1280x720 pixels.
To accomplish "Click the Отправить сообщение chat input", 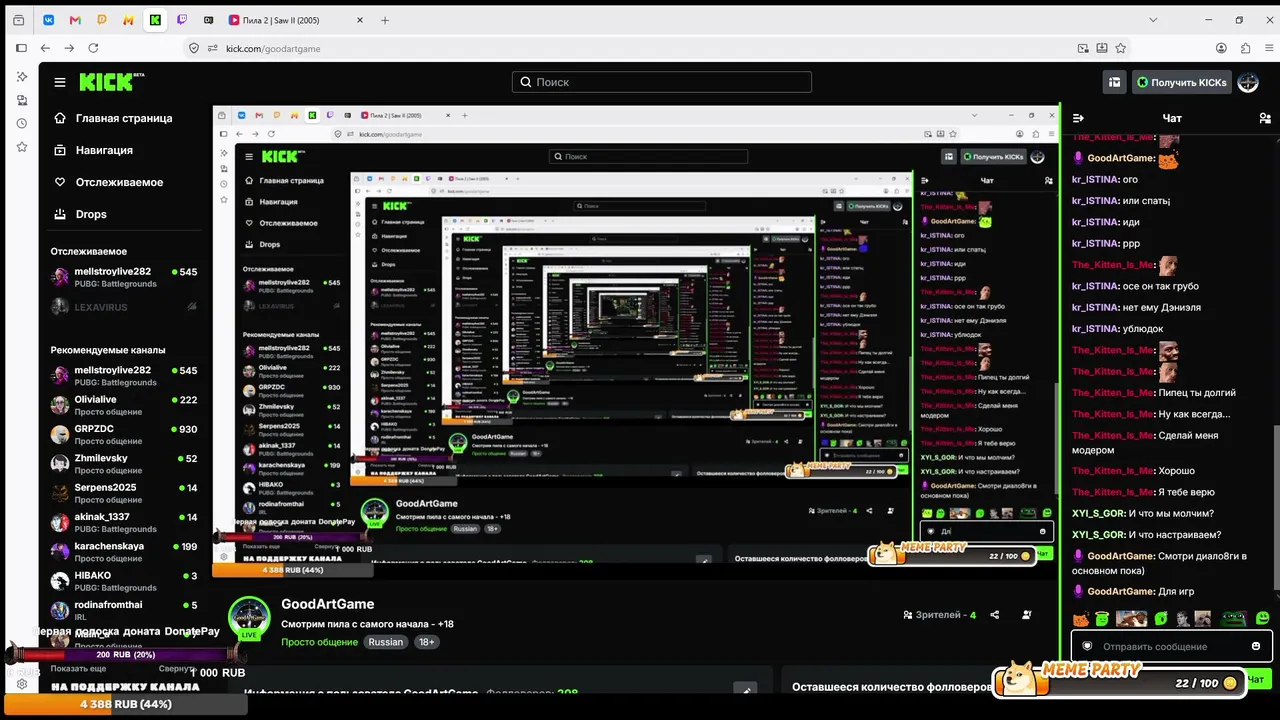I will (x=1172, y=646).
